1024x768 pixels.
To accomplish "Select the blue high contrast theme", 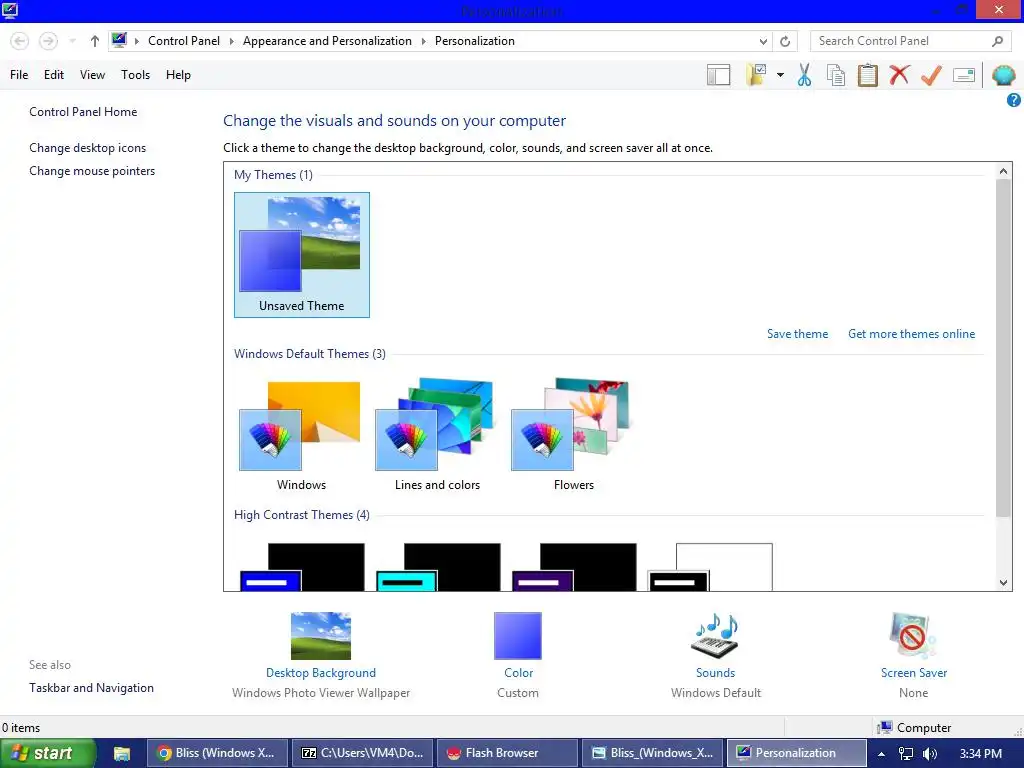I will (302, 567).
